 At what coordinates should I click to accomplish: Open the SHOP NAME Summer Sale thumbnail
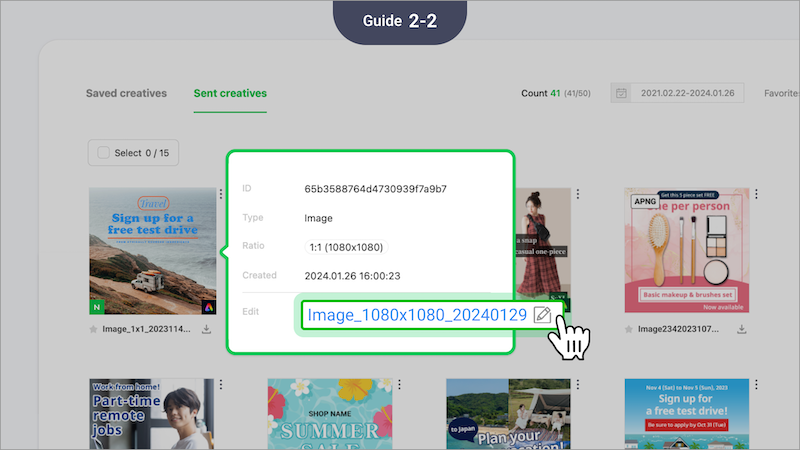(330, 414)
